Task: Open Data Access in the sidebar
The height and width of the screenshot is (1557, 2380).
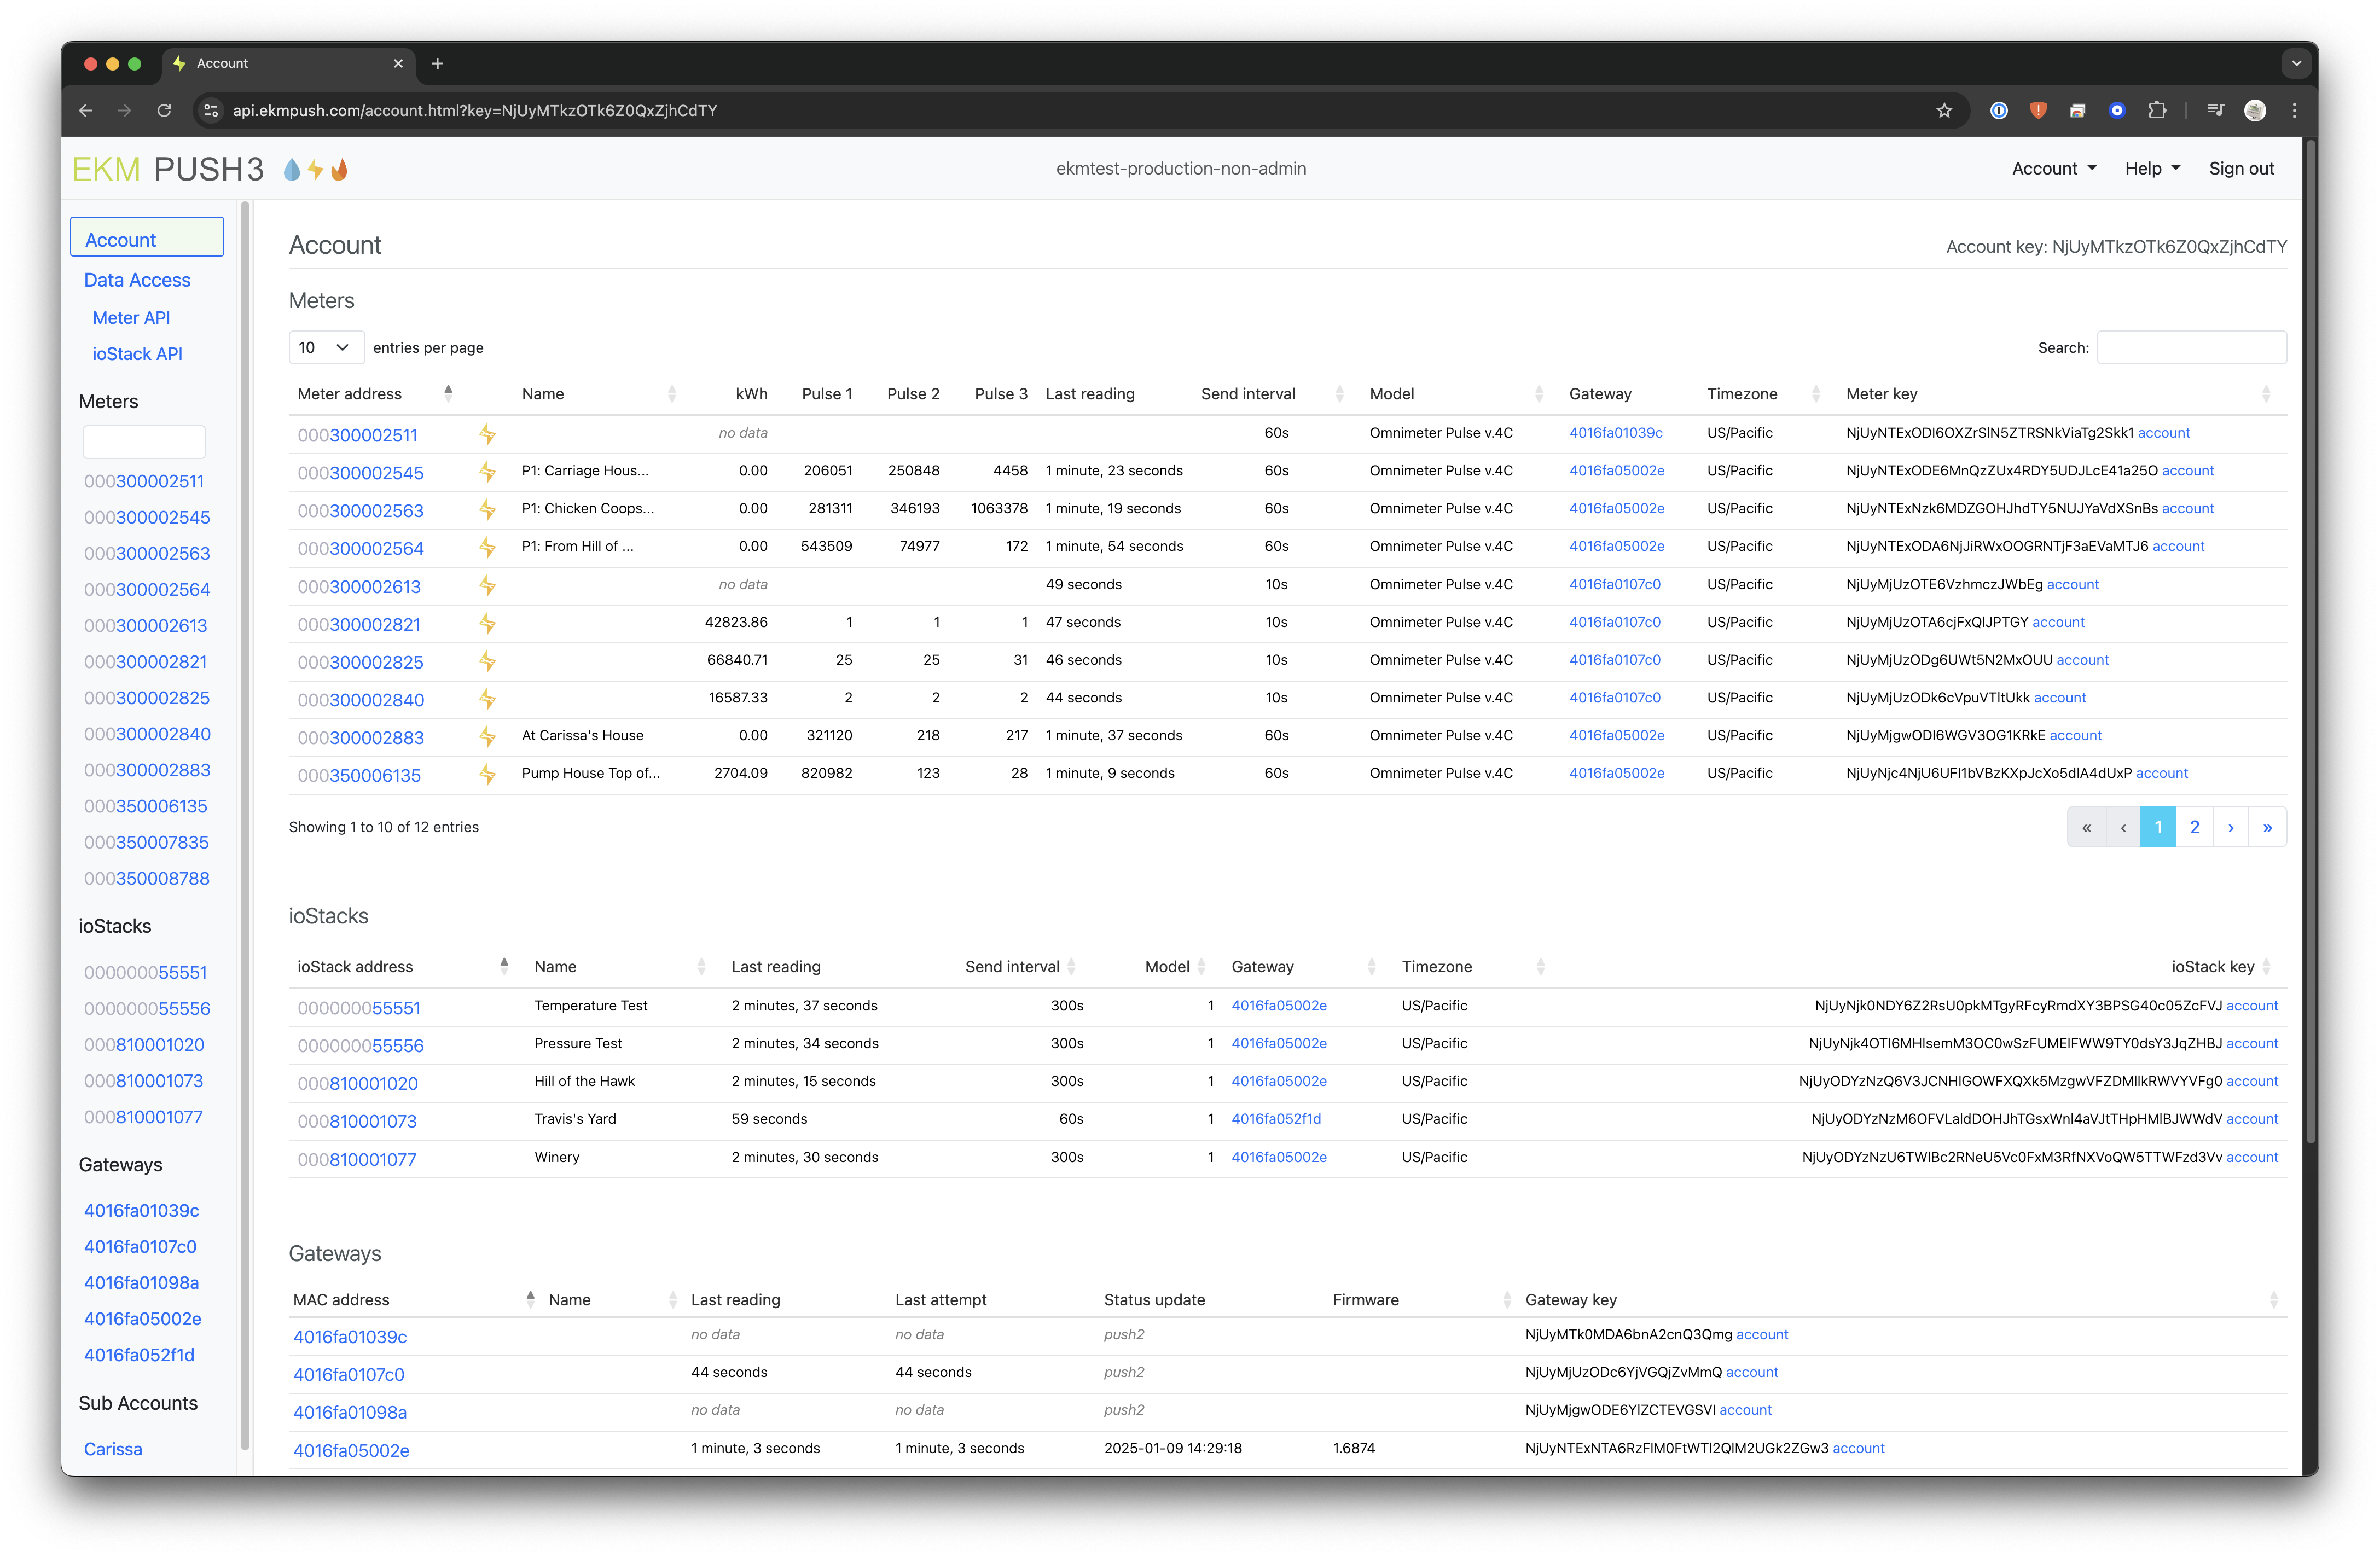Action: [x=137, y=280]
